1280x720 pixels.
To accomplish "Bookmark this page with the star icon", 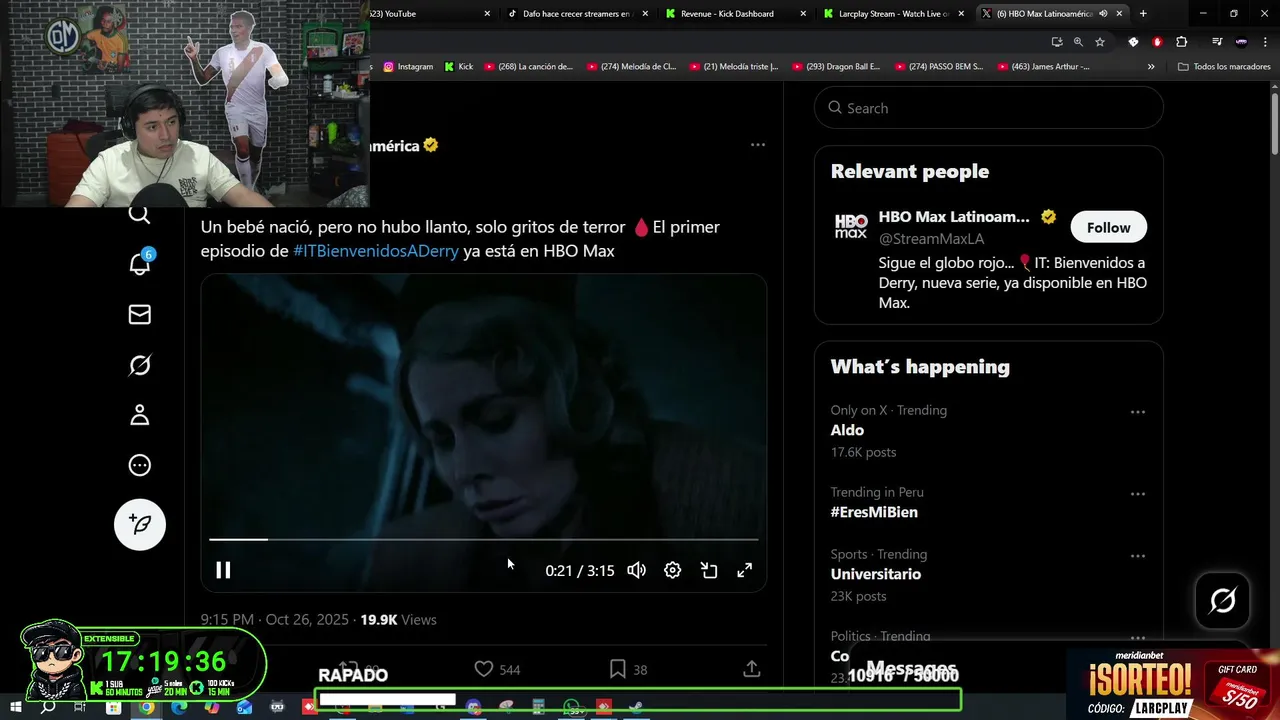I will 1100,42.
